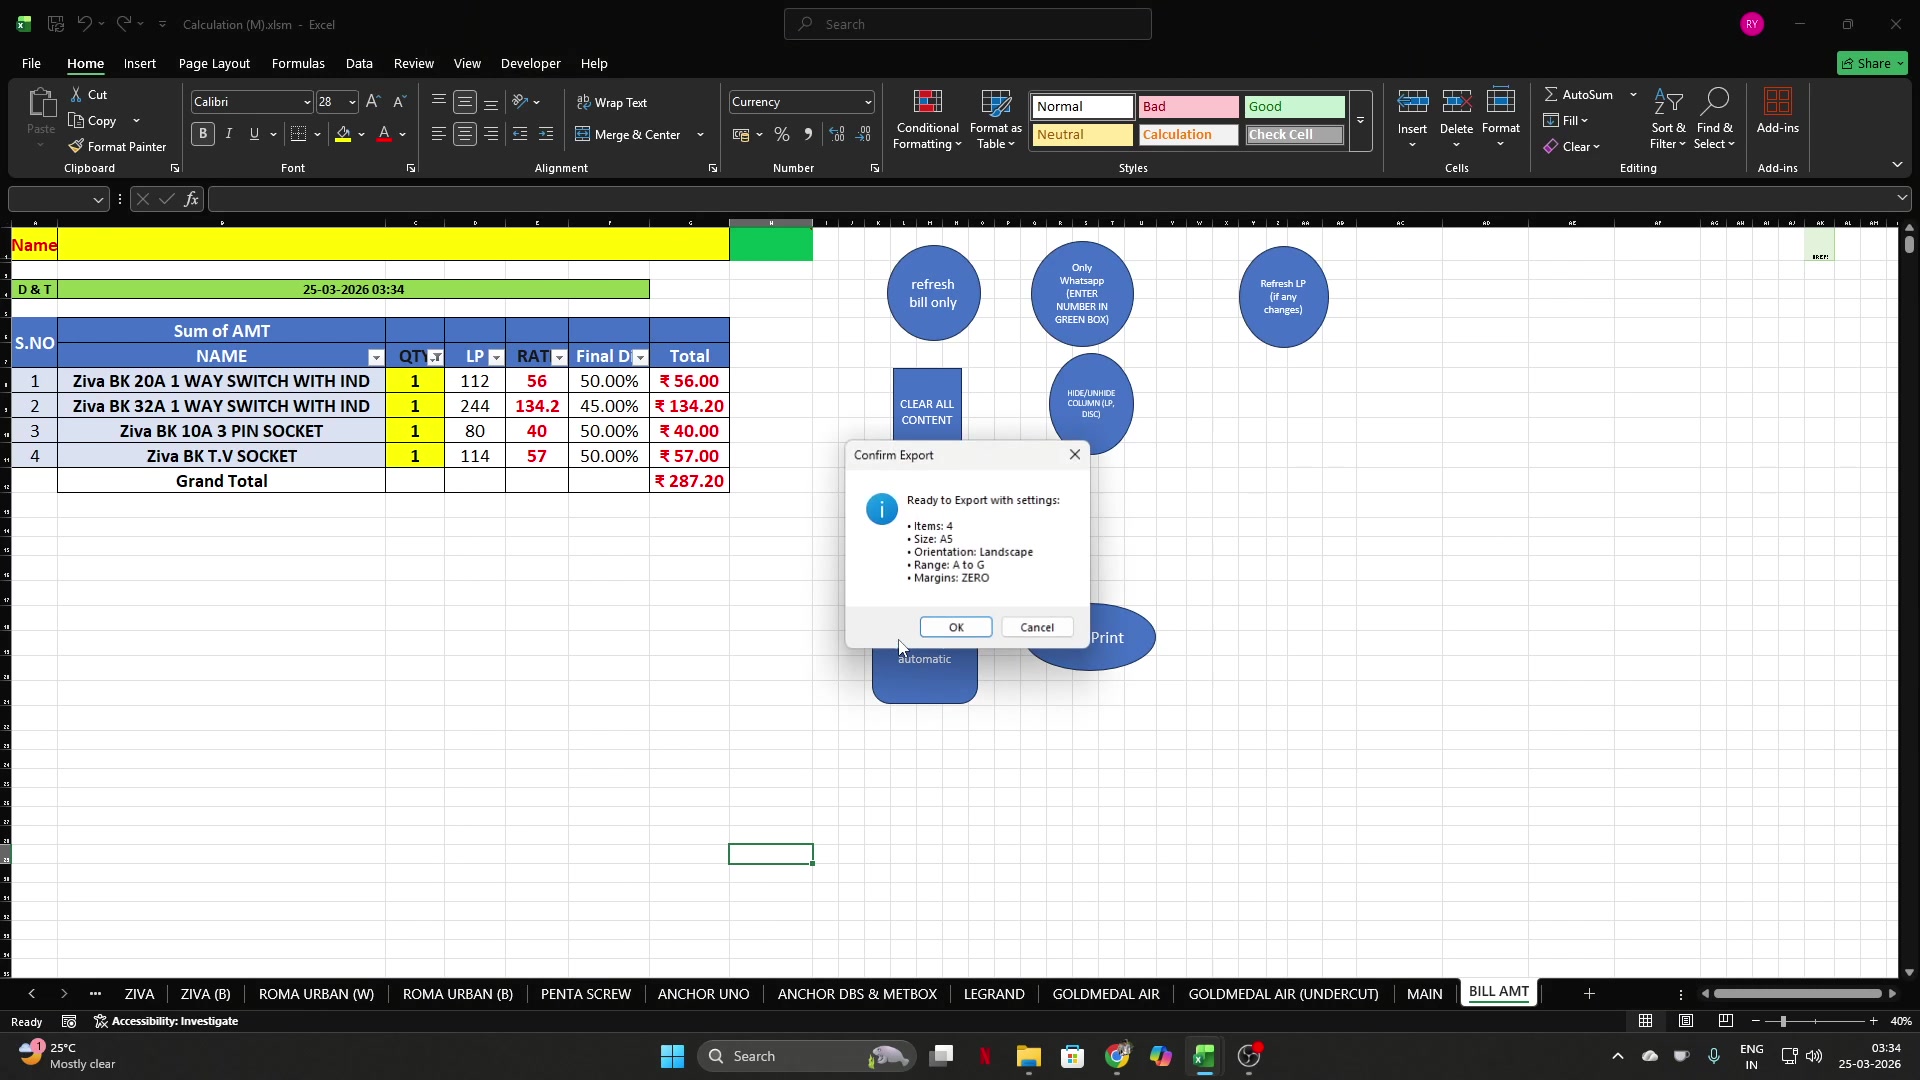The image size is (1920, 1080).
Task: Open the Font name dropdown
Action: 306,102
